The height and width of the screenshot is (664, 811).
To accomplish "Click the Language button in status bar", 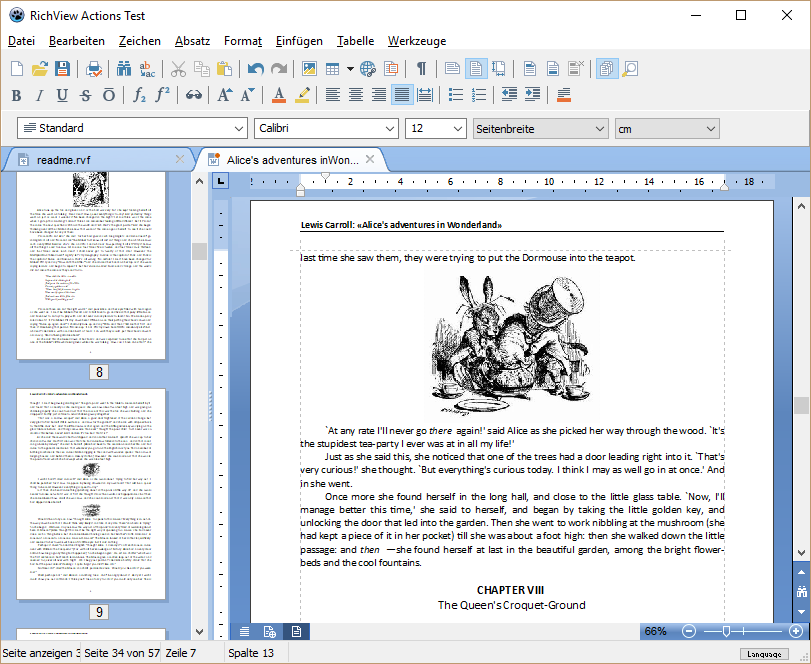I will 765,654.
